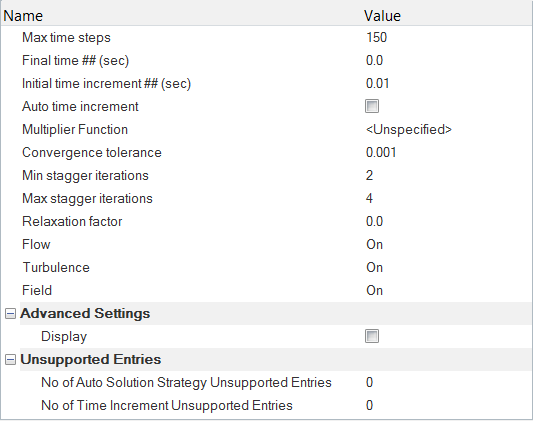Collapse the Unsupported Entries section

10,359
